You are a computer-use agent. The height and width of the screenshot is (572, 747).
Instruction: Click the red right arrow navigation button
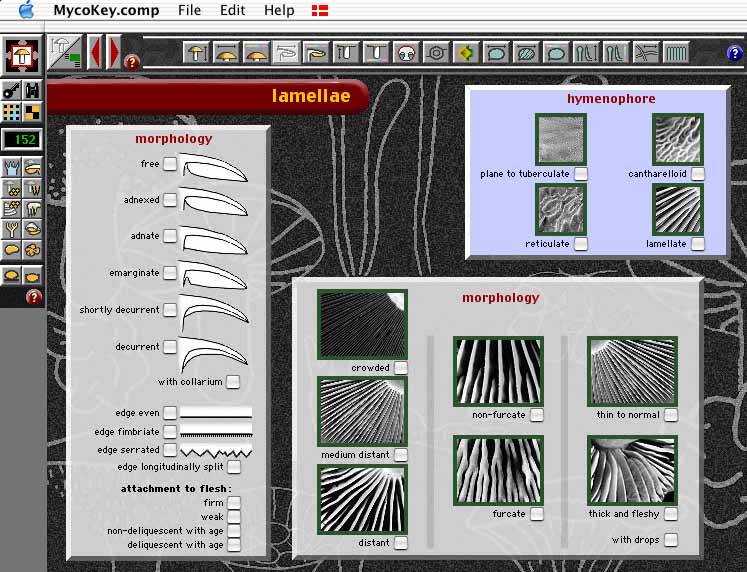[114, 52]
